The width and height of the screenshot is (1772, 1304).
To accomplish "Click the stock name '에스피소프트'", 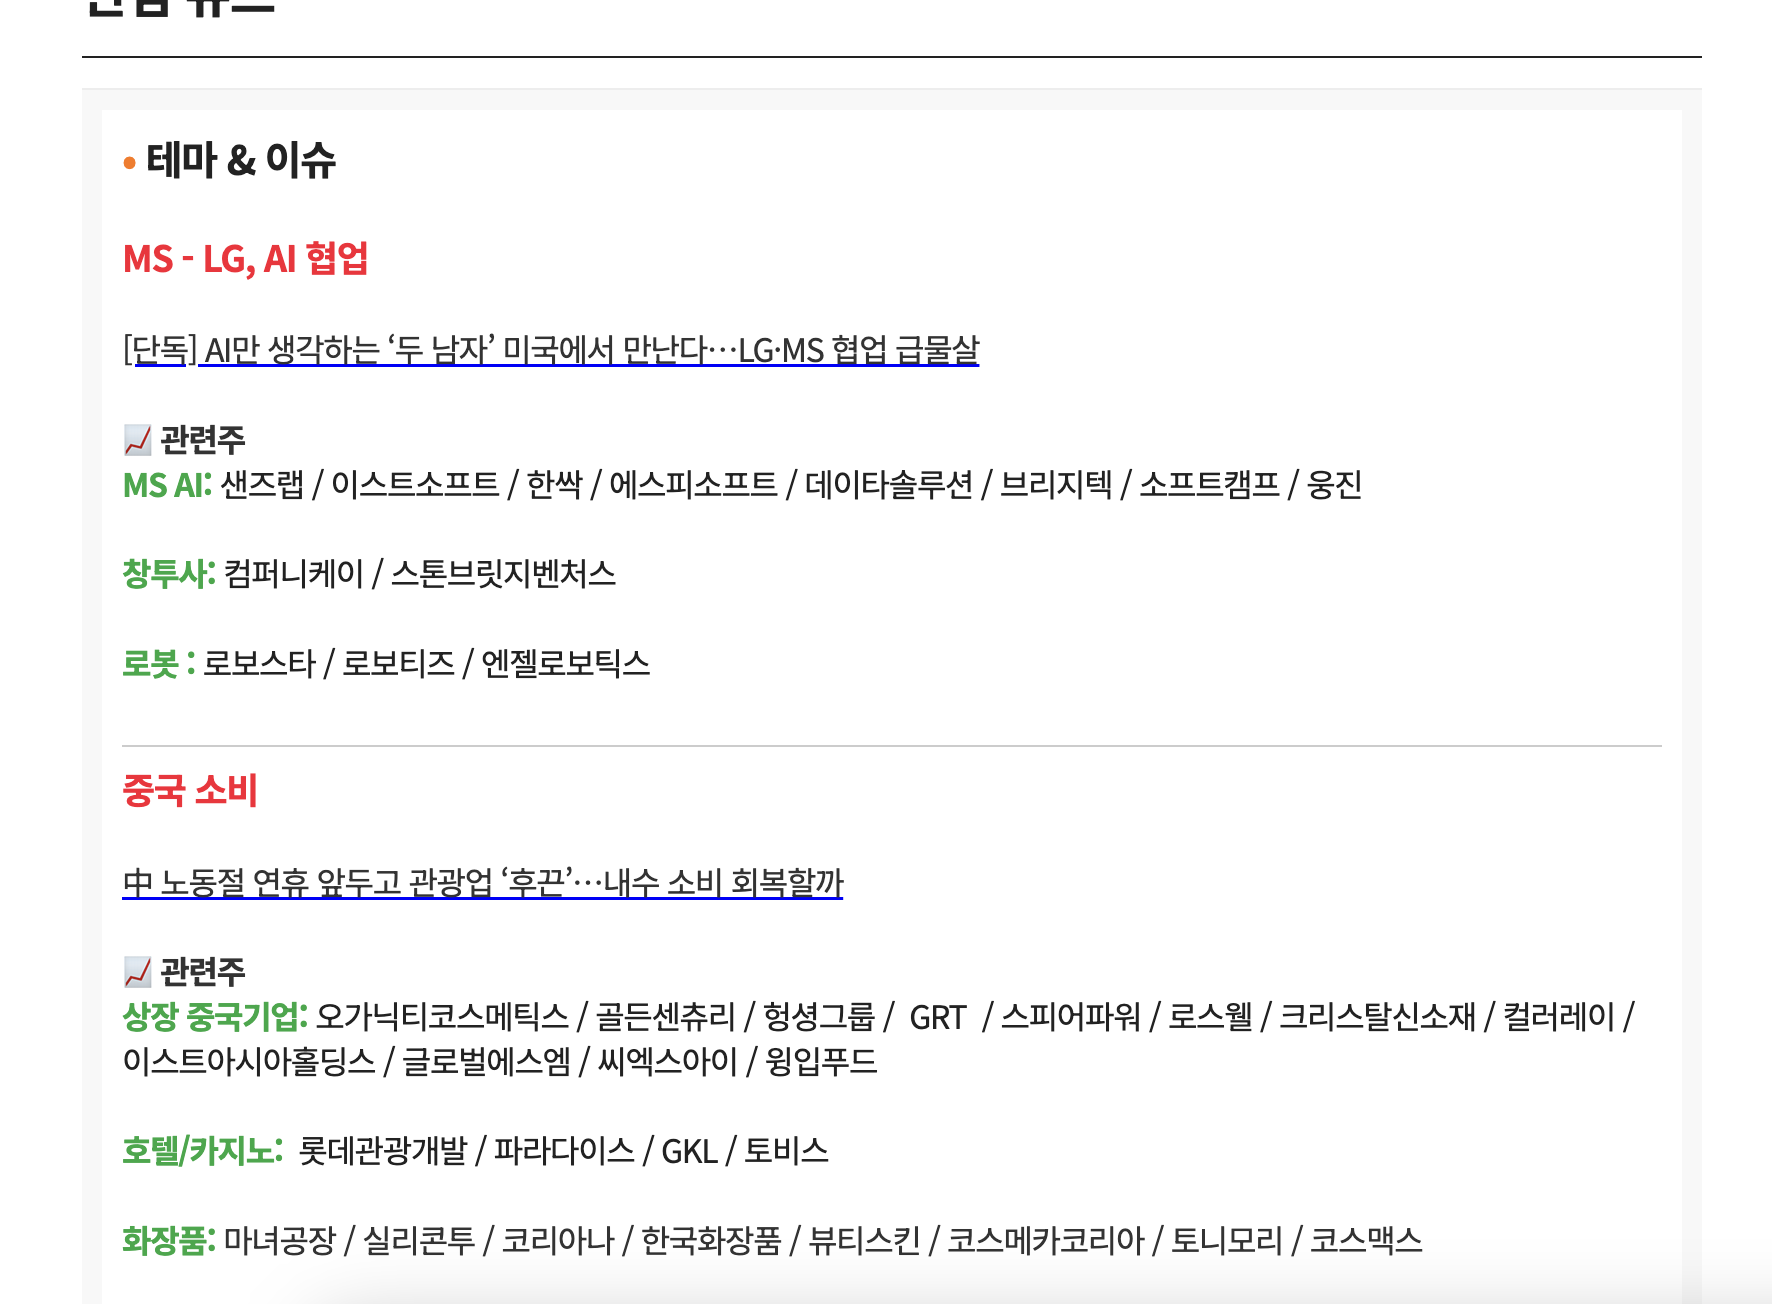I will (x=693, y=485).
